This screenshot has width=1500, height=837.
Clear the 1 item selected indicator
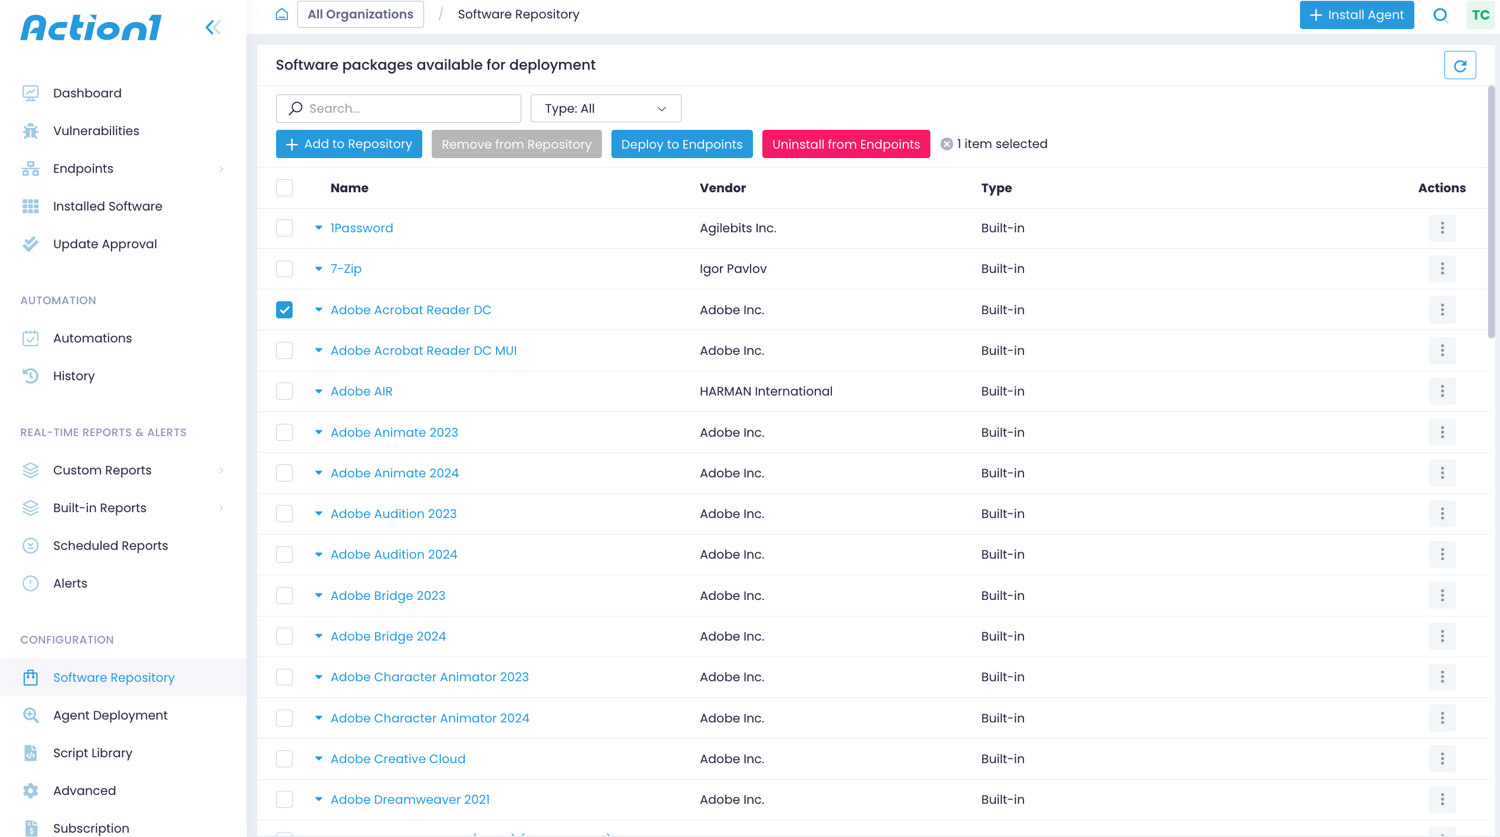tap(947, 144)
